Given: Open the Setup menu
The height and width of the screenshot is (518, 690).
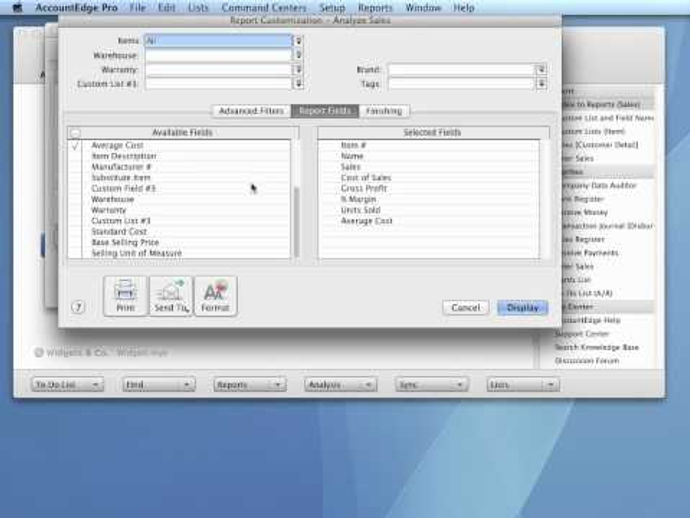Looking at the screenshot, I should [332, 7].
